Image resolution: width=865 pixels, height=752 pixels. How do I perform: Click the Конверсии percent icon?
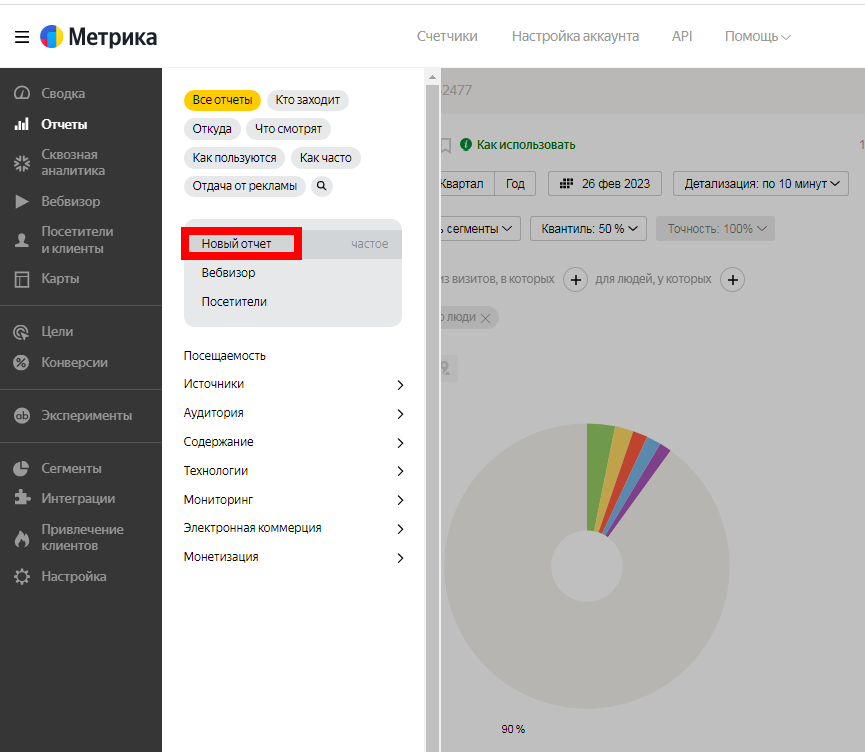tap(21, 362)
